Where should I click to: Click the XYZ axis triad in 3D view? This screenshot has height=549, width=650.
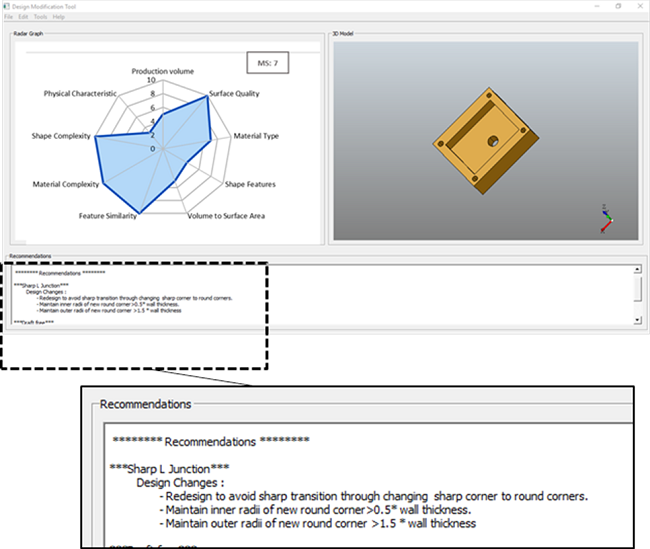point(605,219)
